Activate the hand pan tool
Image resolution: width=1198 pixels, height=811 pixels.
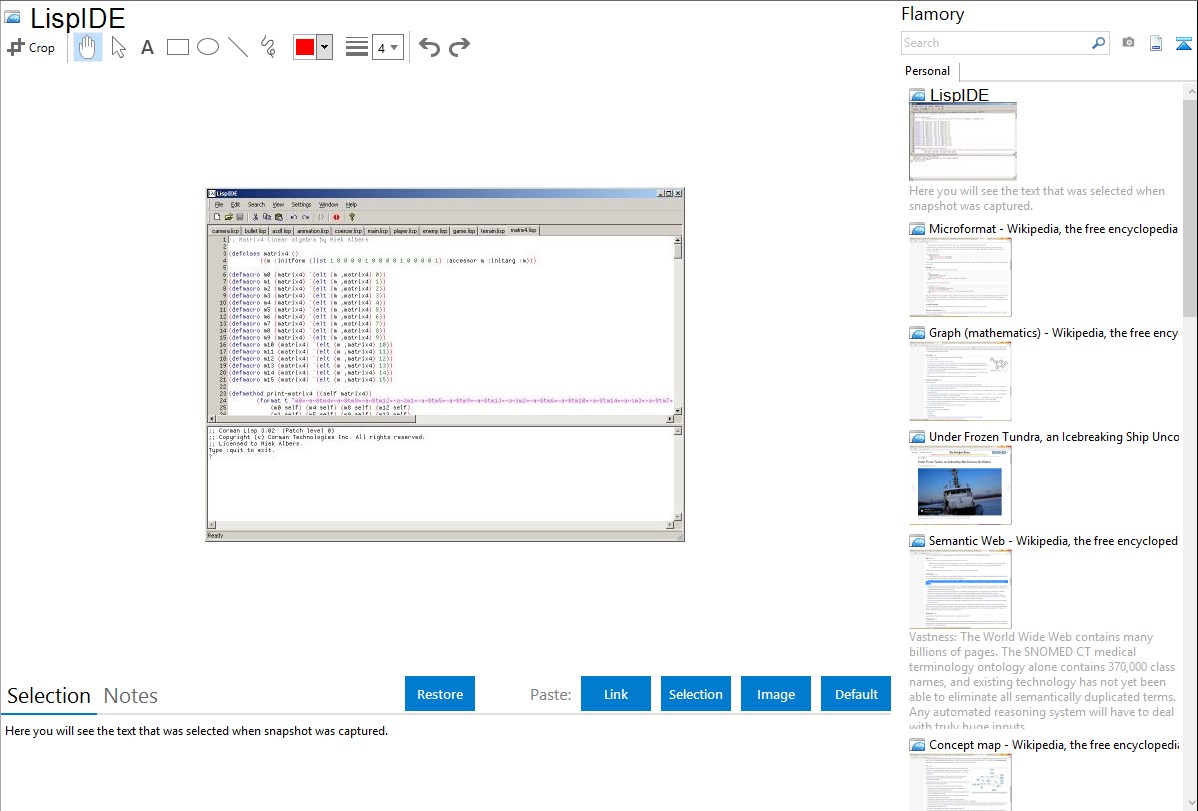[88, 47]
